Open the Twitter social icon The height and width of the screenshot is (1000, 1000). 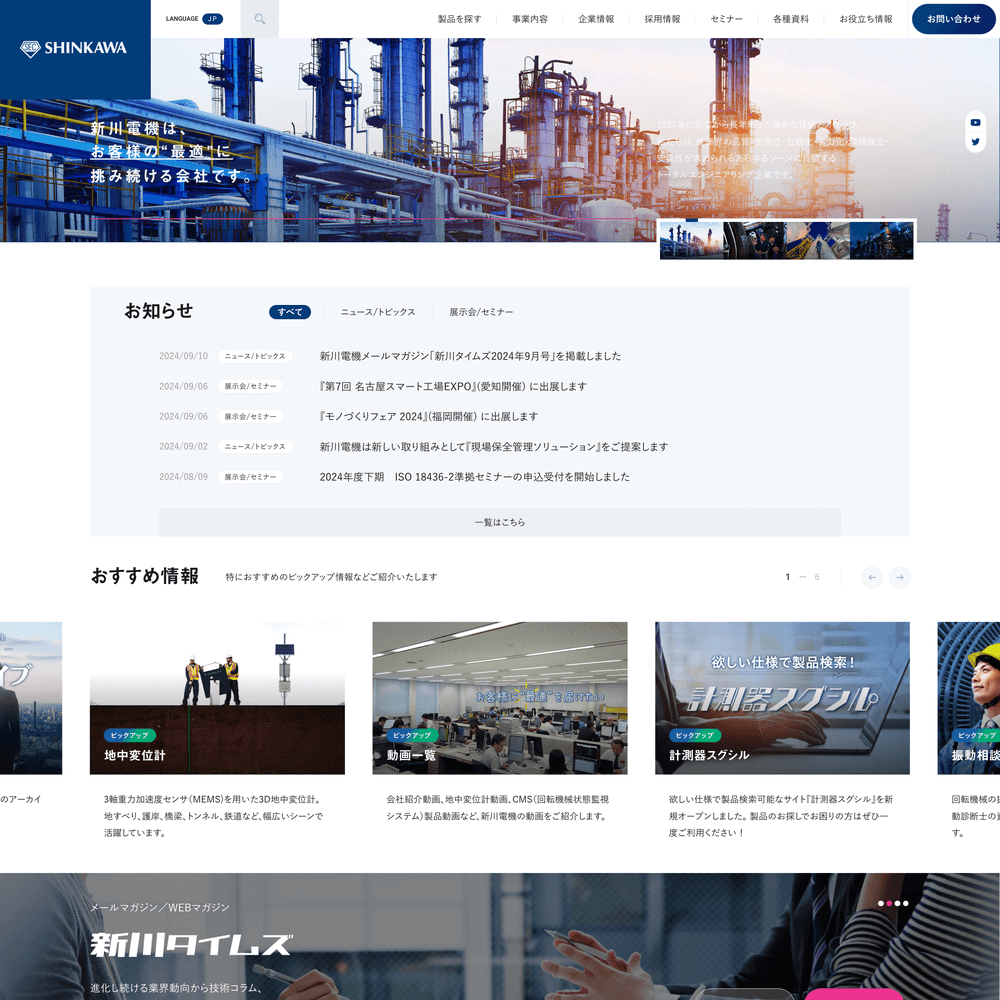point(975,142)
